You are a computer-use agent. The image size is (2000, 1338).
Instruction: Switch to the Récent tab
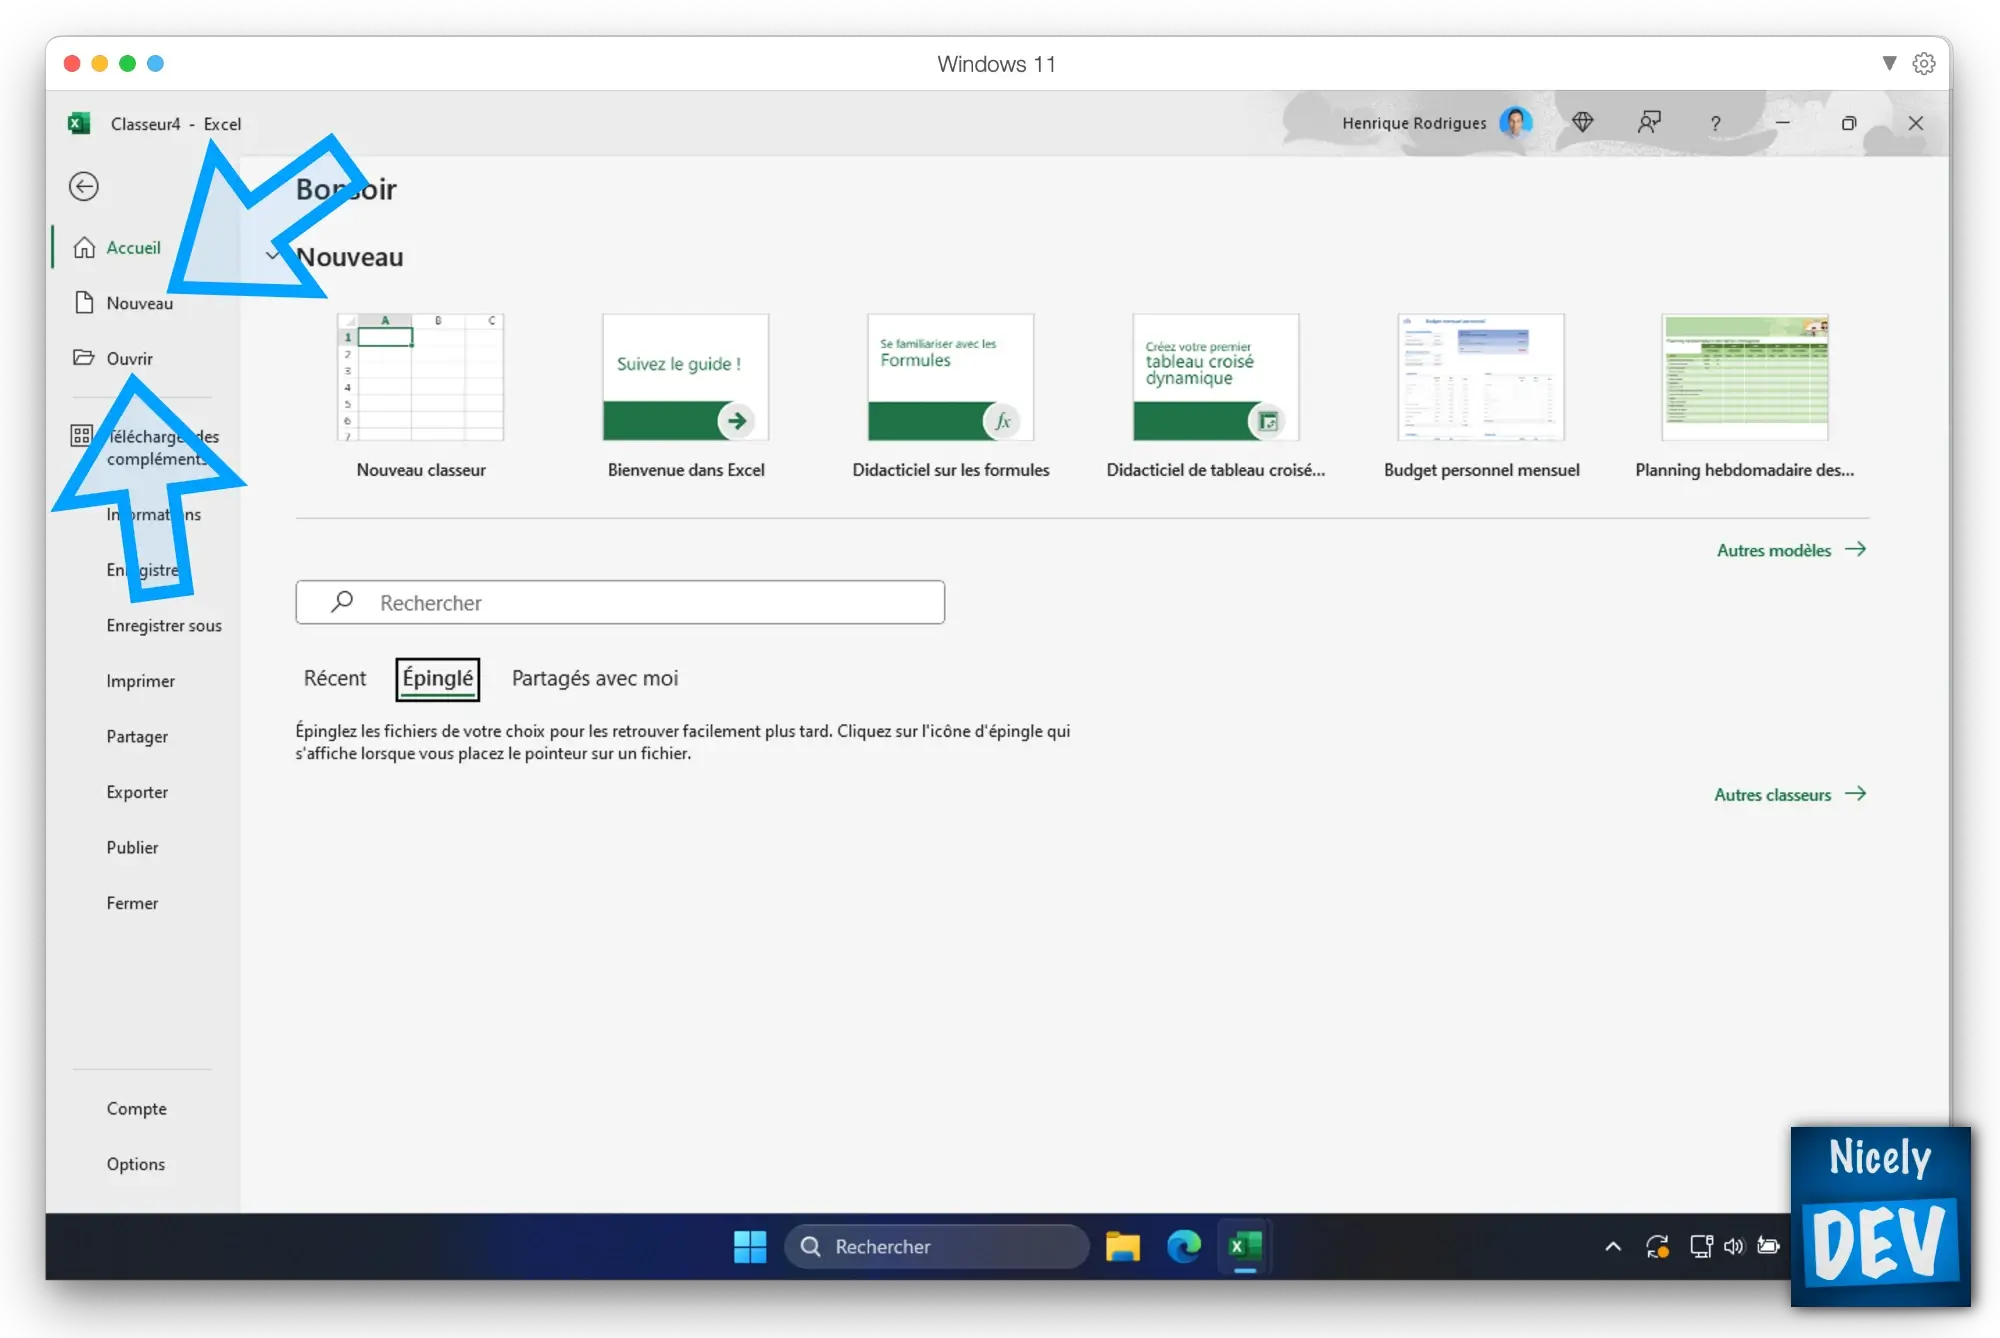[x=335, y=678]
